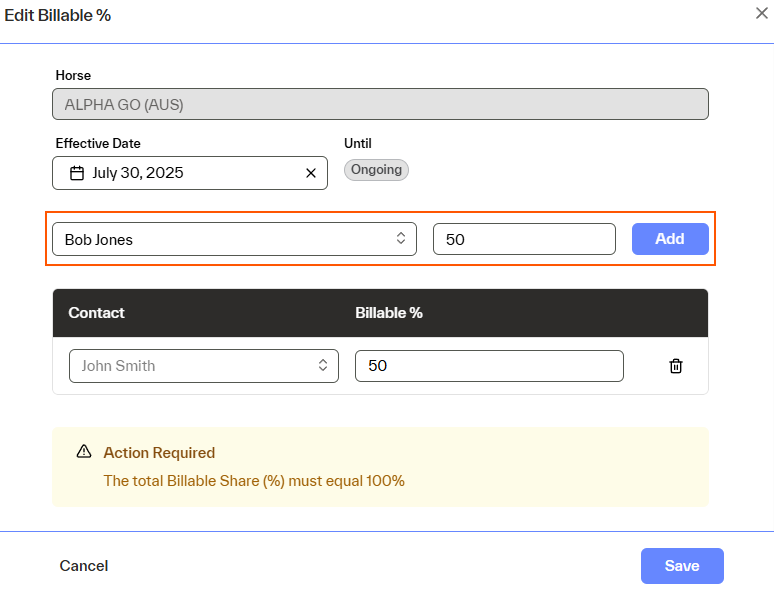Click the Bob Jones selector arrows icon

400,239
